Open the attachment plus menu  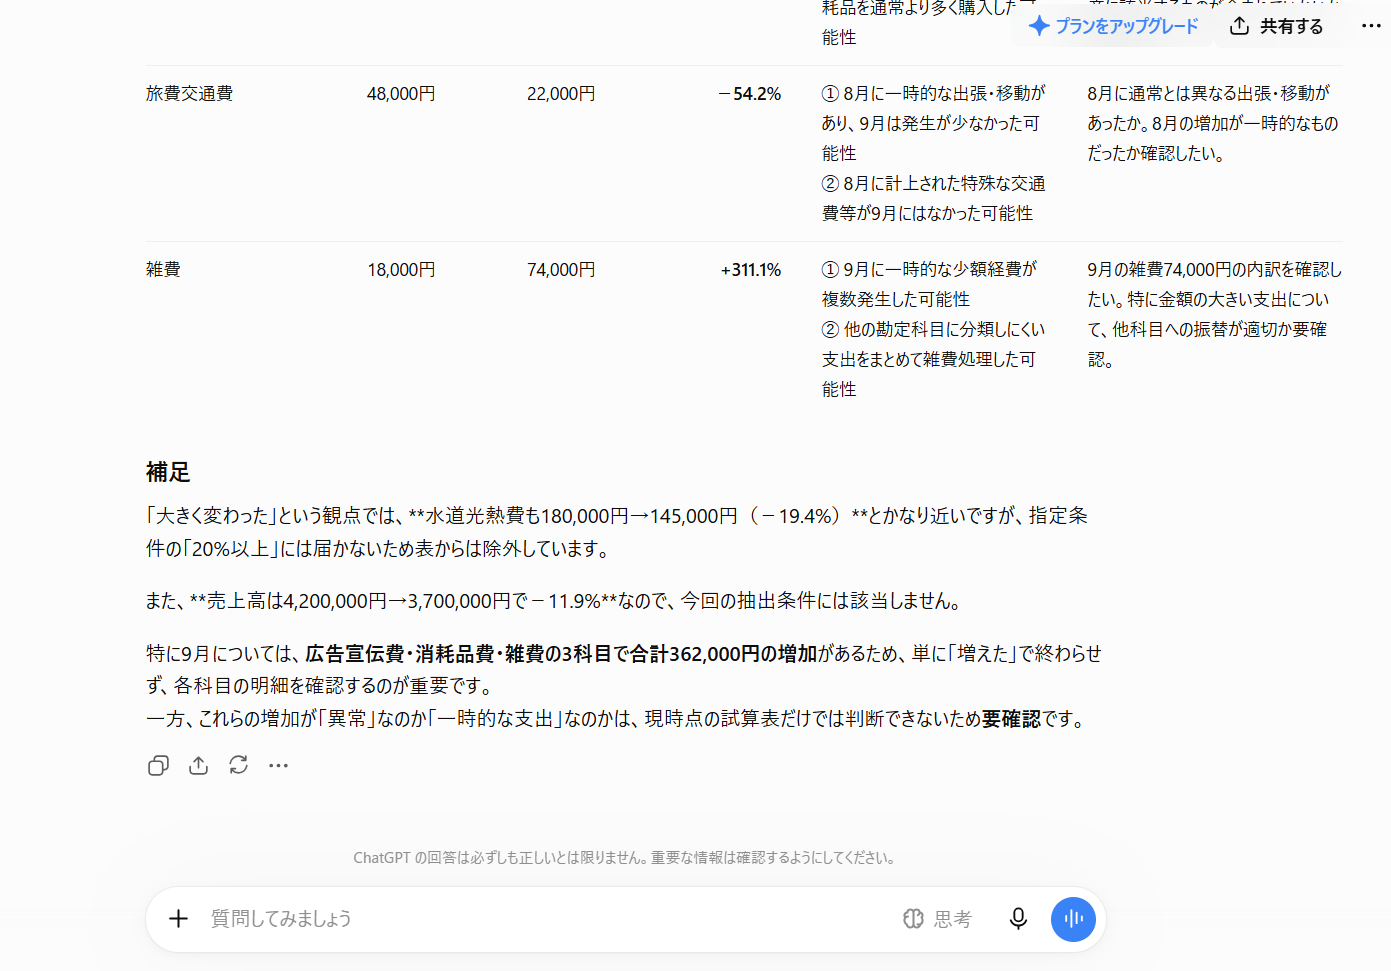click(x=178, y=919)
